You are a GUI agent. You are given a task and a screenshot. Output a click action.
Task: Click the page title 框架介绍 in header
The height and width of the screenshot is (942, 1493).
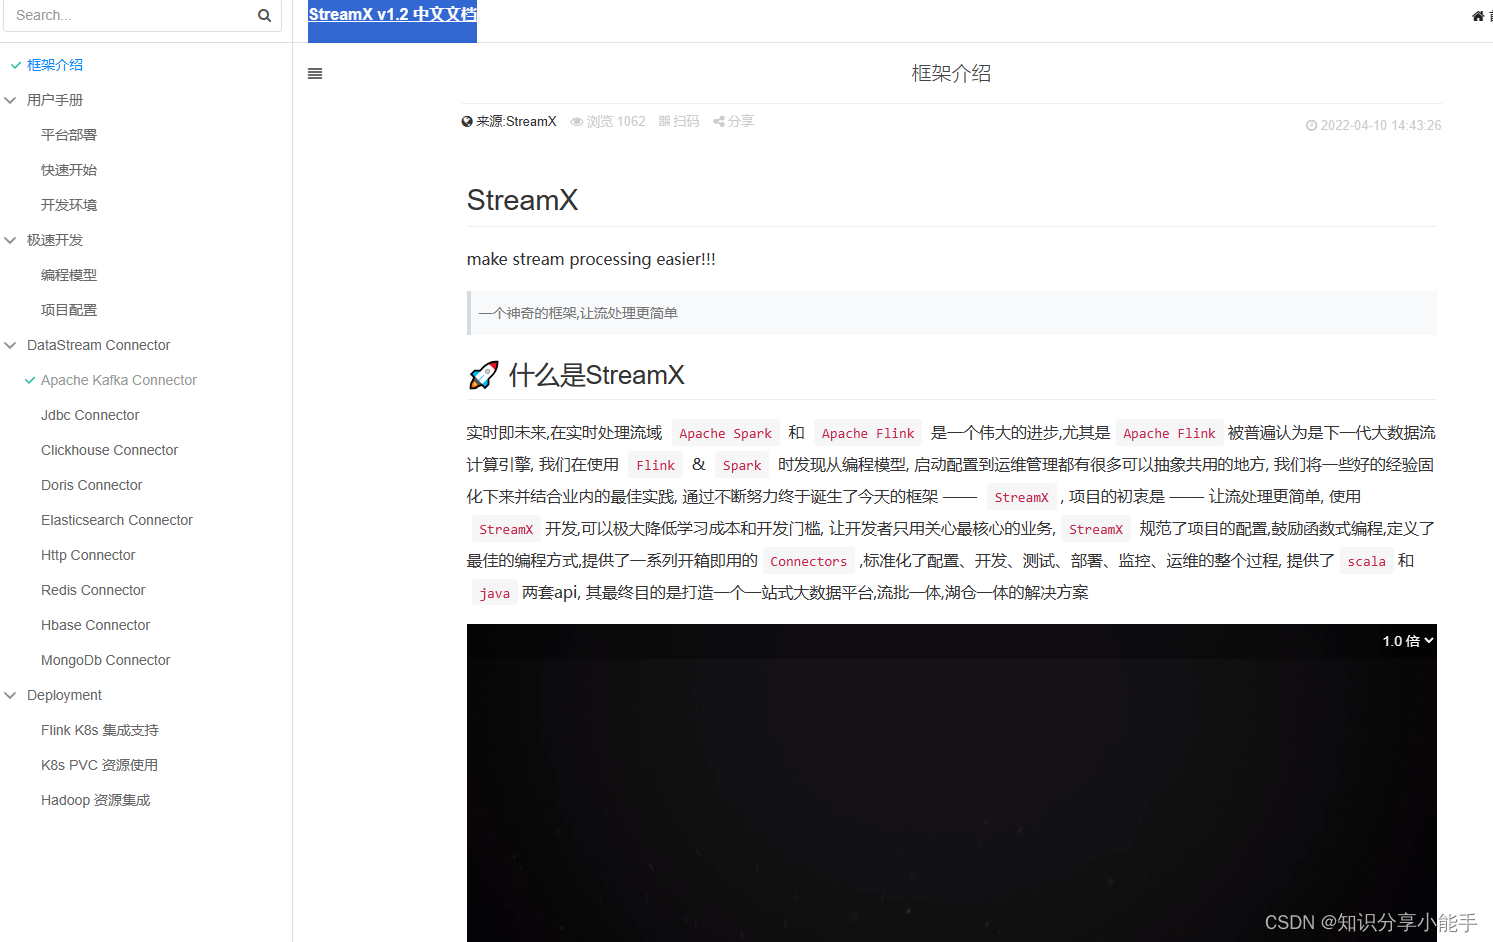[951, 73]
